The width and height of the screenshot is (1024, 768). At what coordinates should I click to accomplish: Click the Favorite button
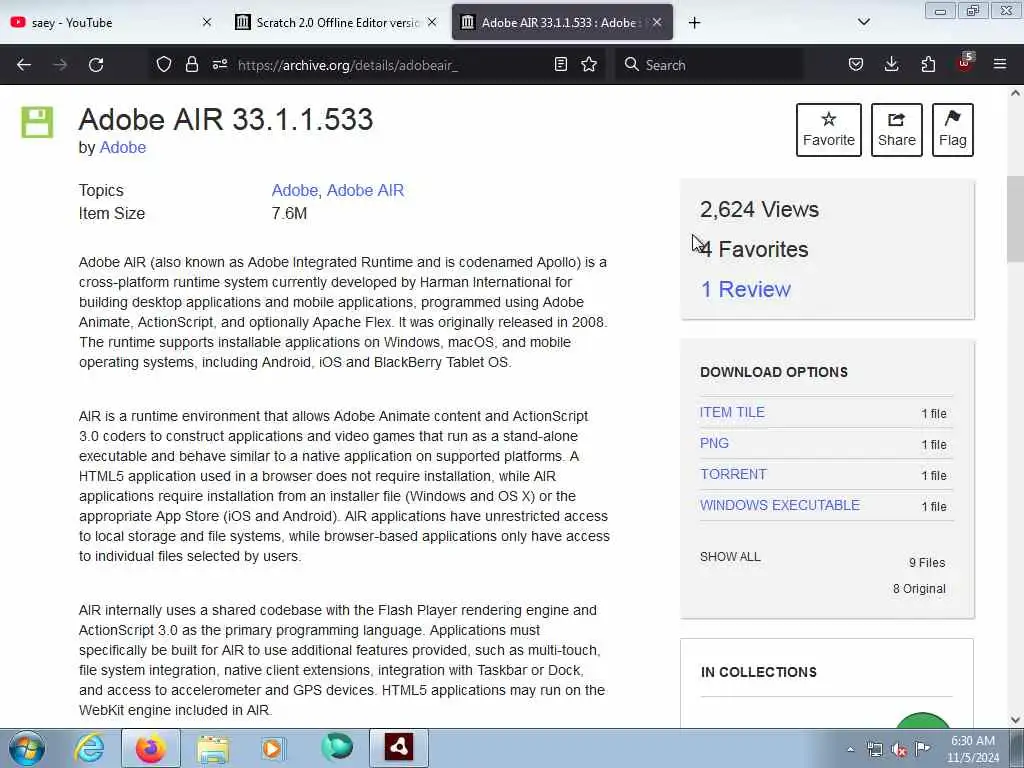829,130
